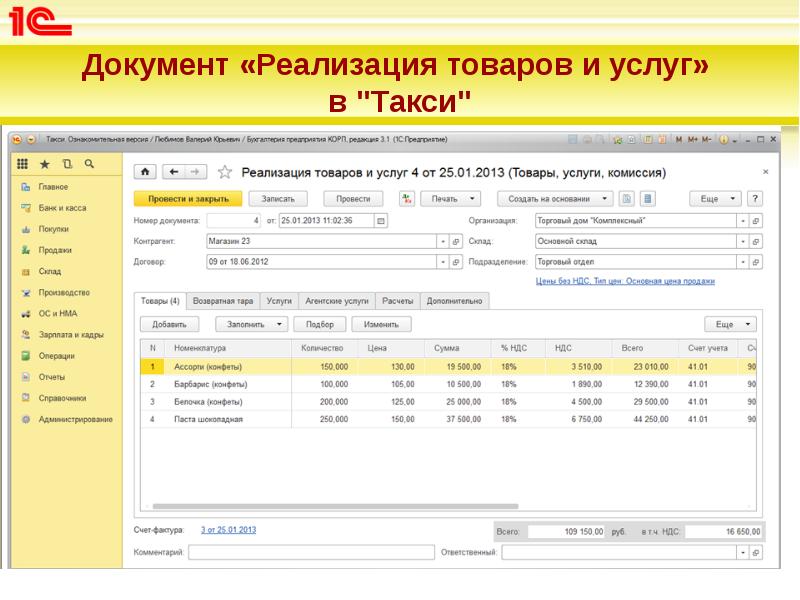Image resolution: width=800 pixels, height=600 pixels.
Task: Open History icon in left panel
Action: (x=67, y=164)
